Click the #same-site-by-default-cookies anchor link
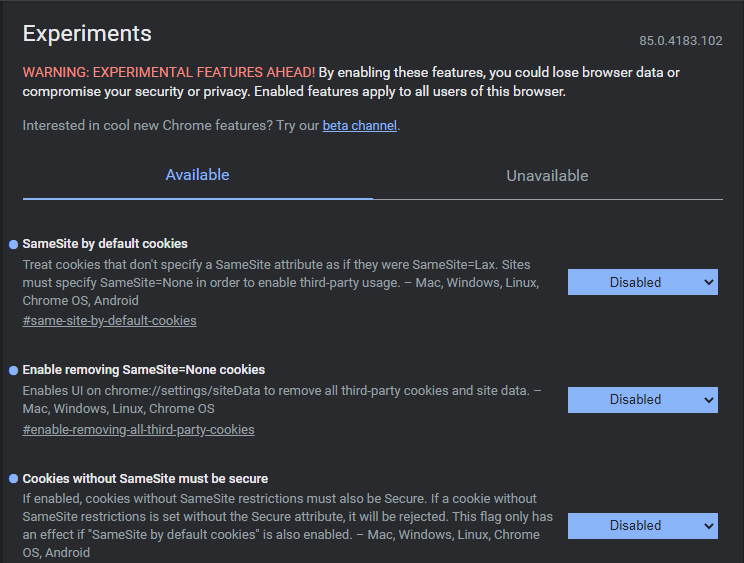 click(109, 321)
